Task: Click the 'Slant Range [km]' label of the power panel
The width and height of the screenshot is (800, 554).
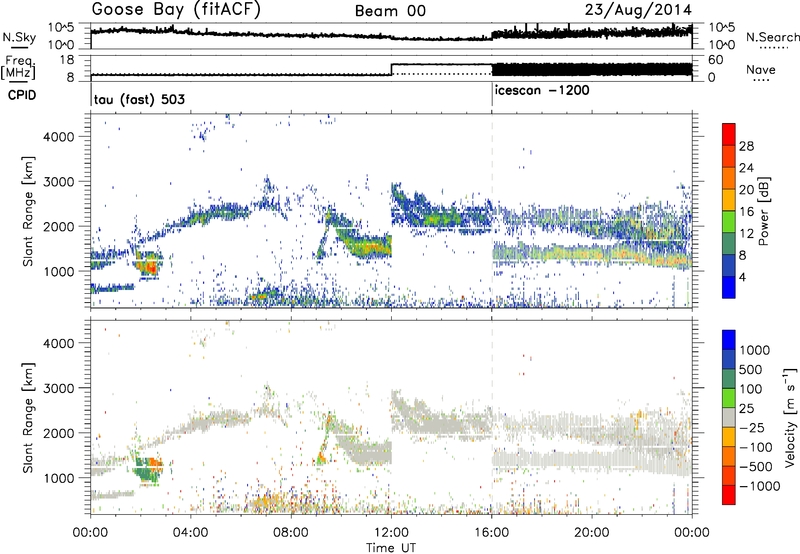Action: click(28, 211)
